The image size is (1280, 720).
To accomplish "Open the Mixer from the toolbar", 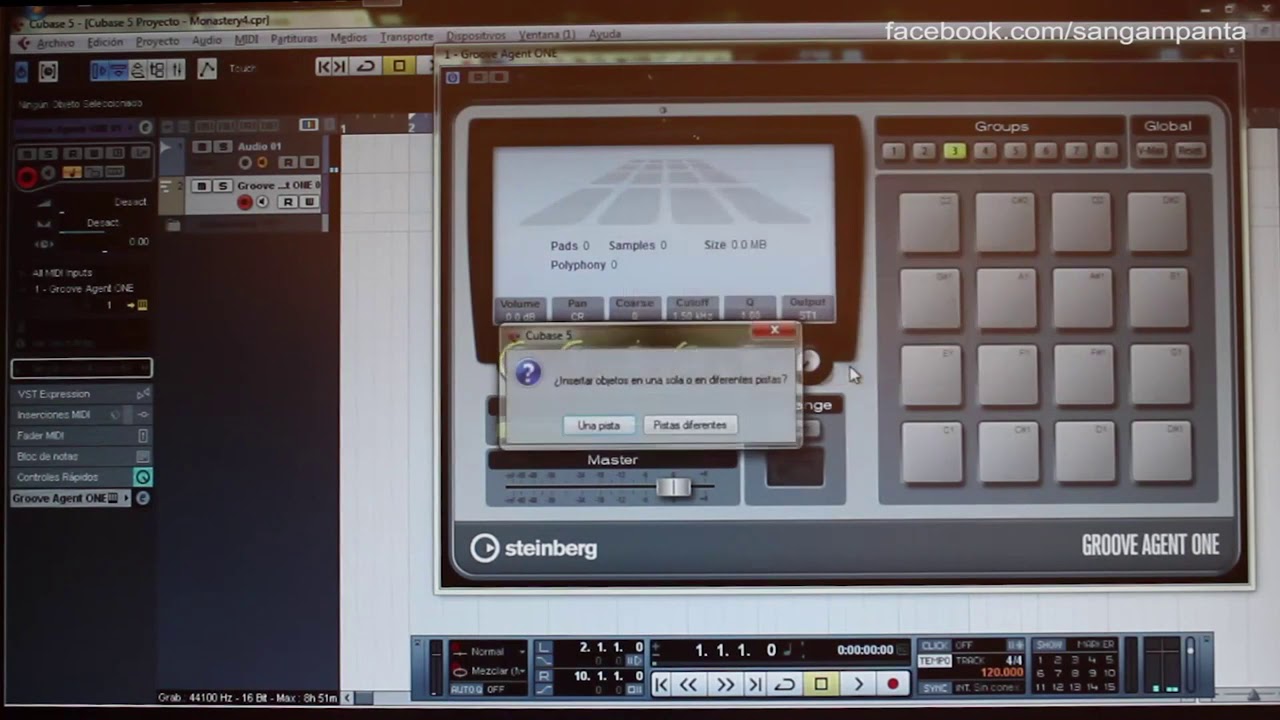I will [177, 69].
